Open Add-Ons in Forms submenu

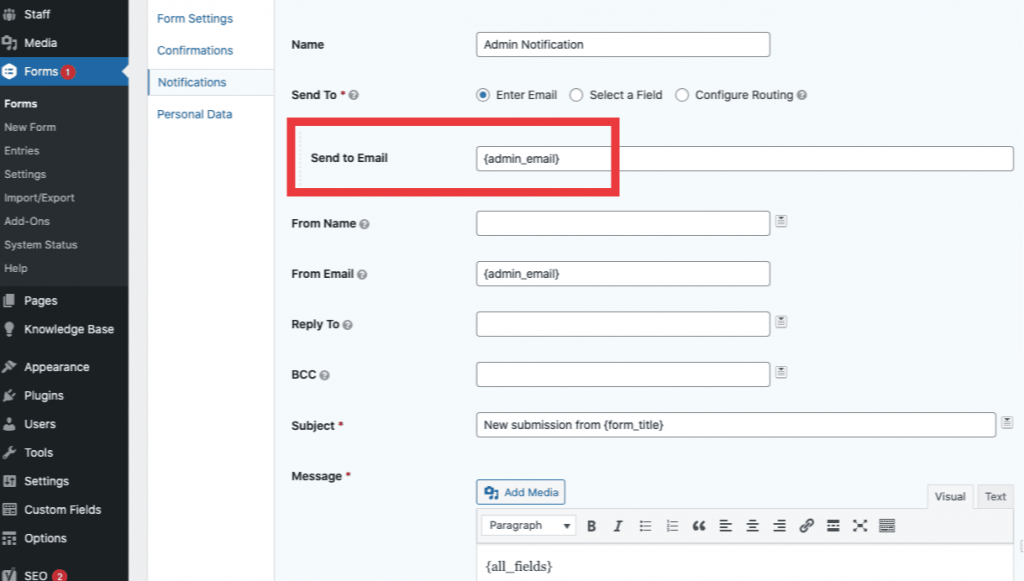coord(27,221)
